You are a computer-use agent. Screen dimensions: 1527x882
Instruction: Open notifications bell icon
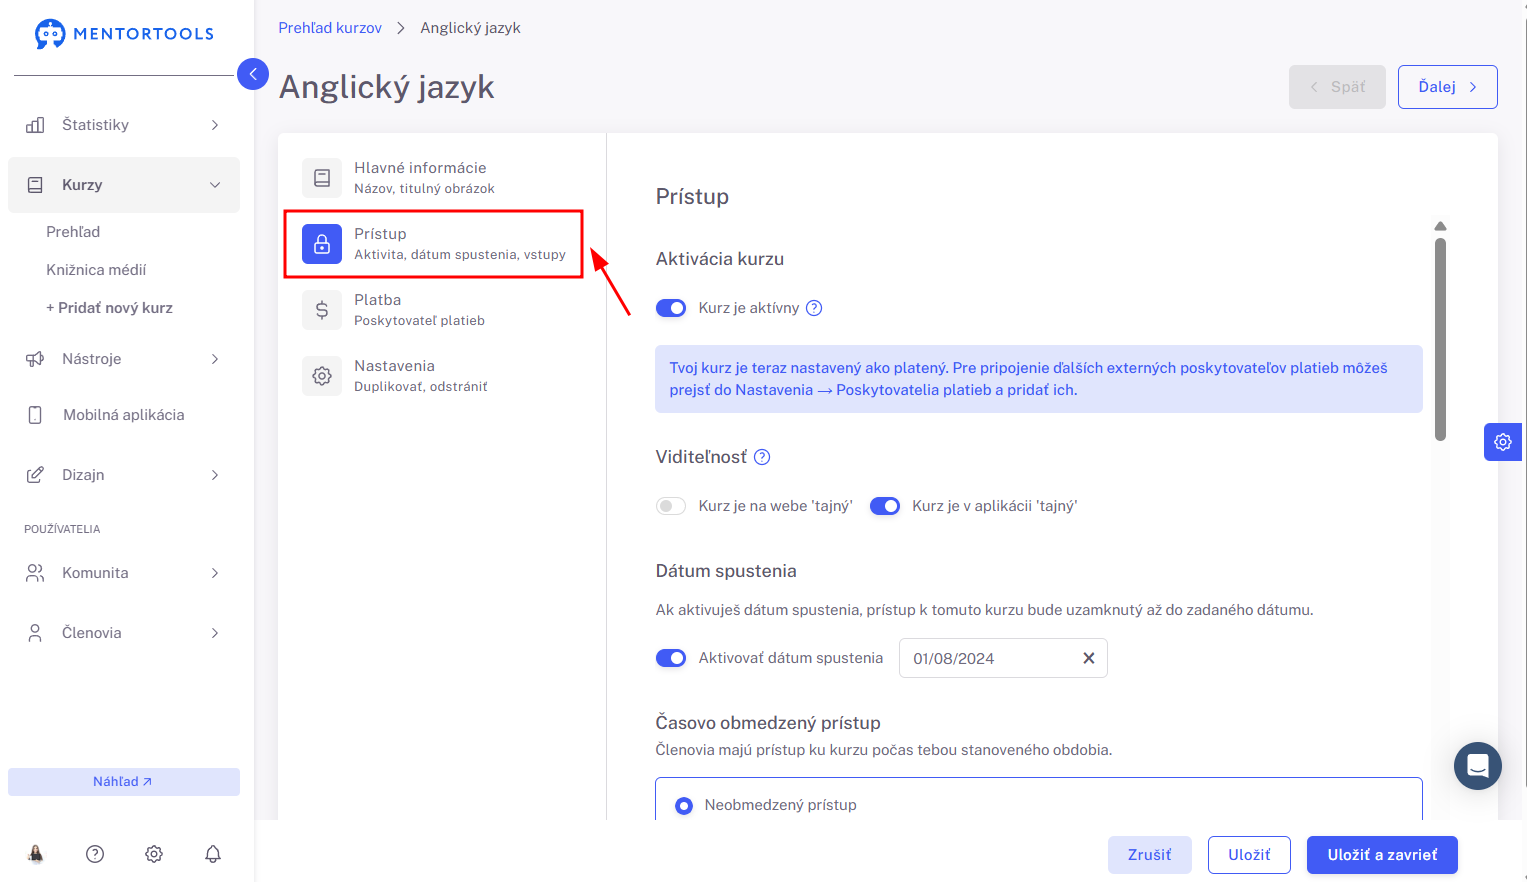coord(213,854)
